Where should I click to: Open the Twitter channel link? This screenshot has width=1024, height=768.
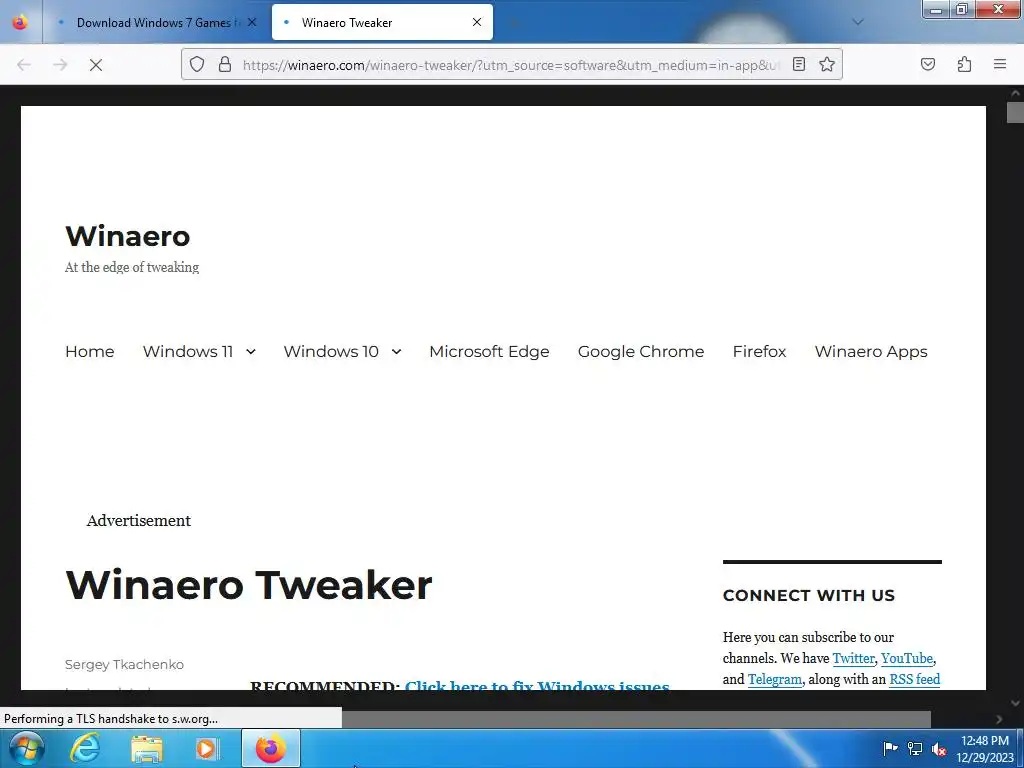pos(853,658)
